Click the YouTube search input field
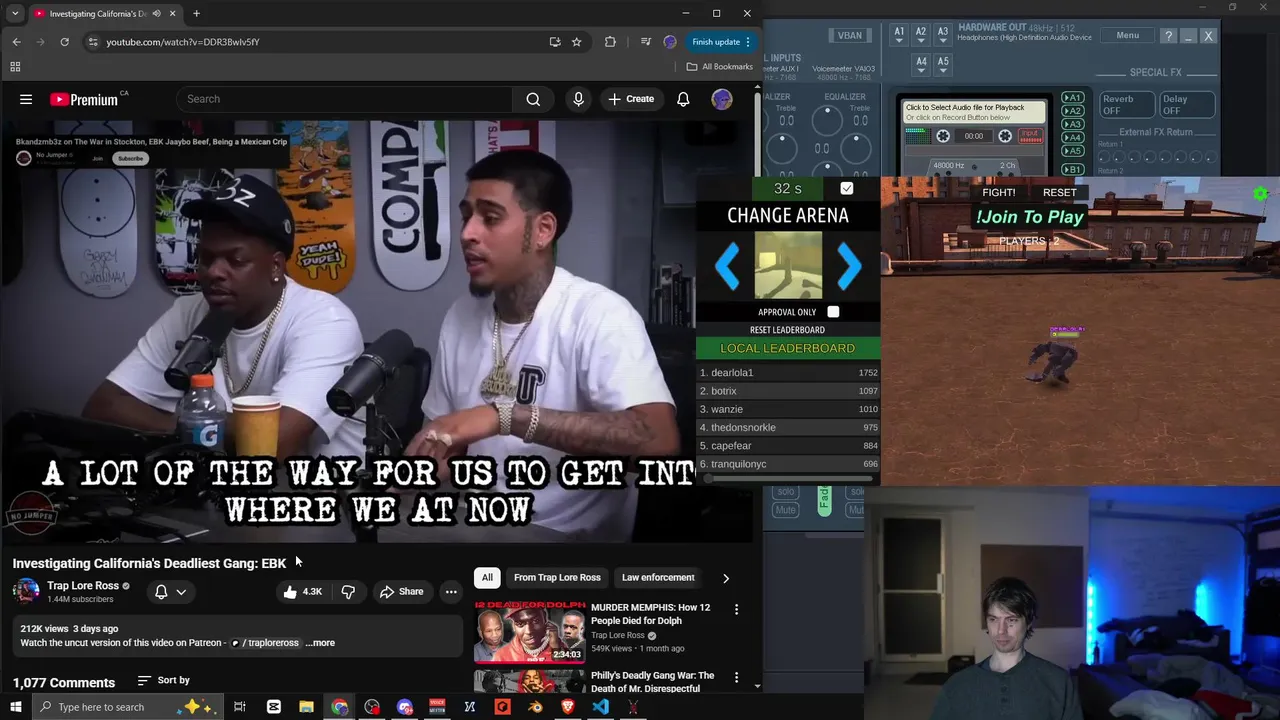Viewport: 1280px width, 720px height. pyautogui.click(x=345, y=99)
